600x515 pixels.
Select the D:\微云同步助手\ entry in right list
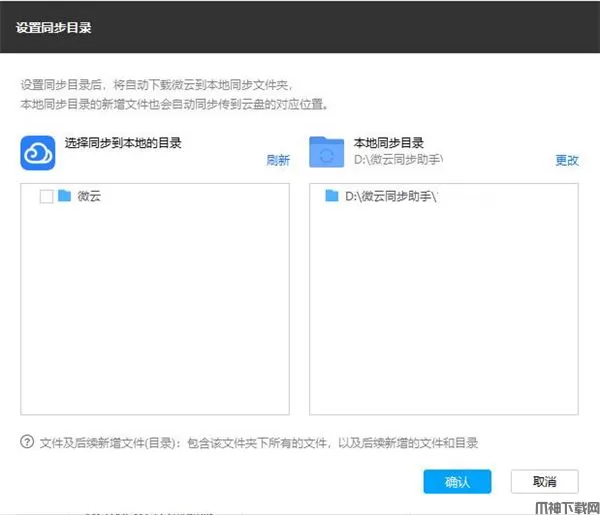pyautogui.click(x=392, y=197)
